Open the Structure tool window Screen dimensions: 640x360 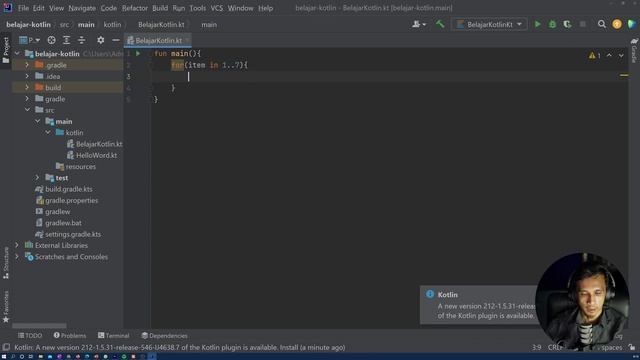point(6,263)
